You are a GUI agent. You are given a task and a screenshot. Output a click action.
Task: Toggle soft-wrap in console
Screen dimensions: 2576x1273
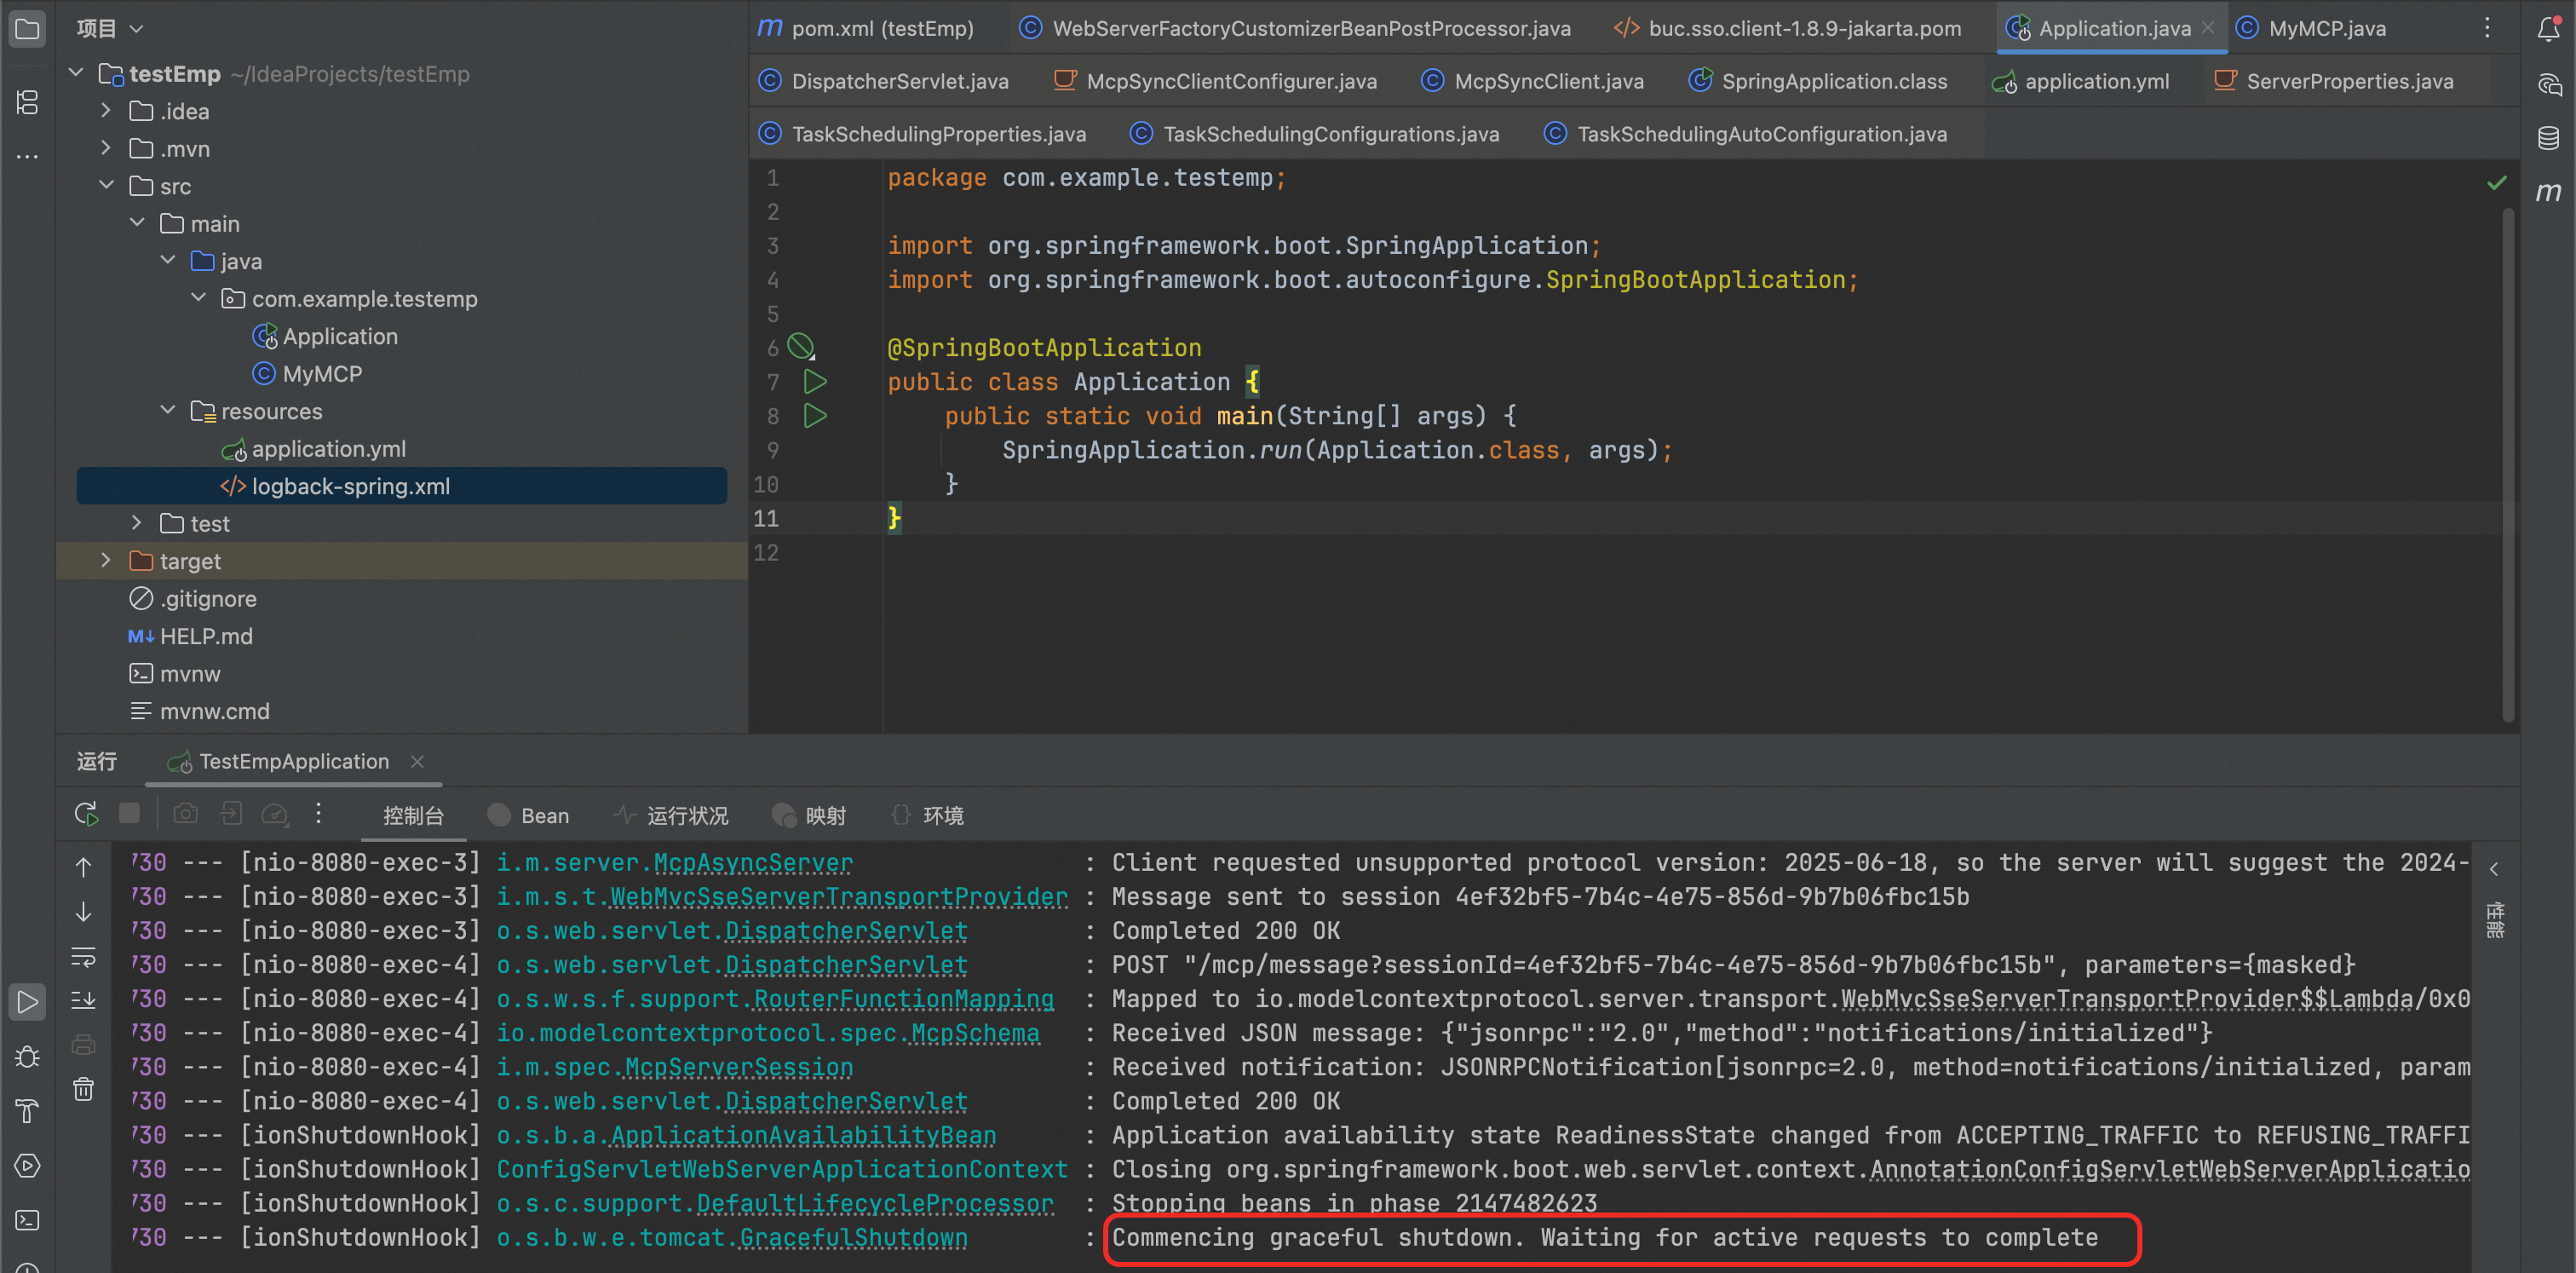pos(84,957)
